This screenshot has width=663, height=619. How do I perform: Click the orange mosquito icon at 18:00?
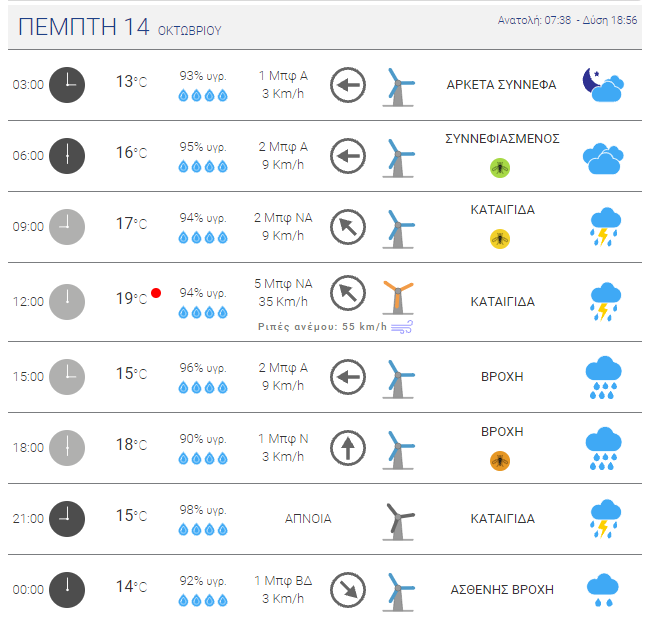tap(500, 460)
